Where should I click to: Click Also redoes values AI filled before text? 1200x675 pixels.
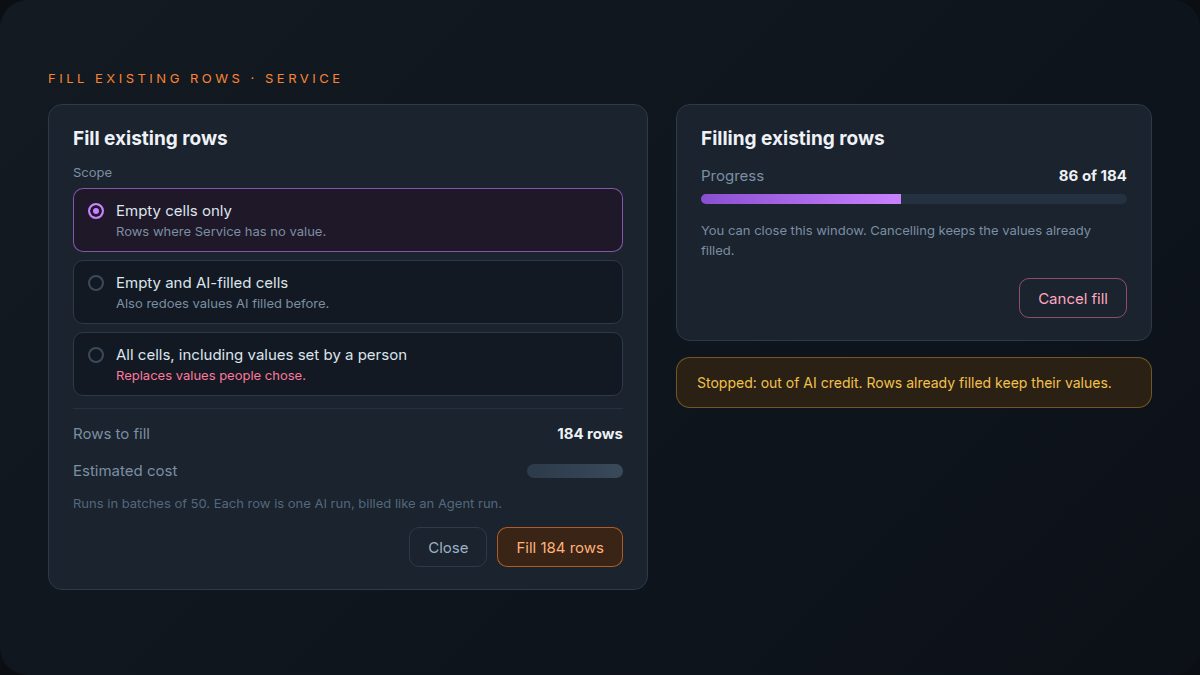222,304
